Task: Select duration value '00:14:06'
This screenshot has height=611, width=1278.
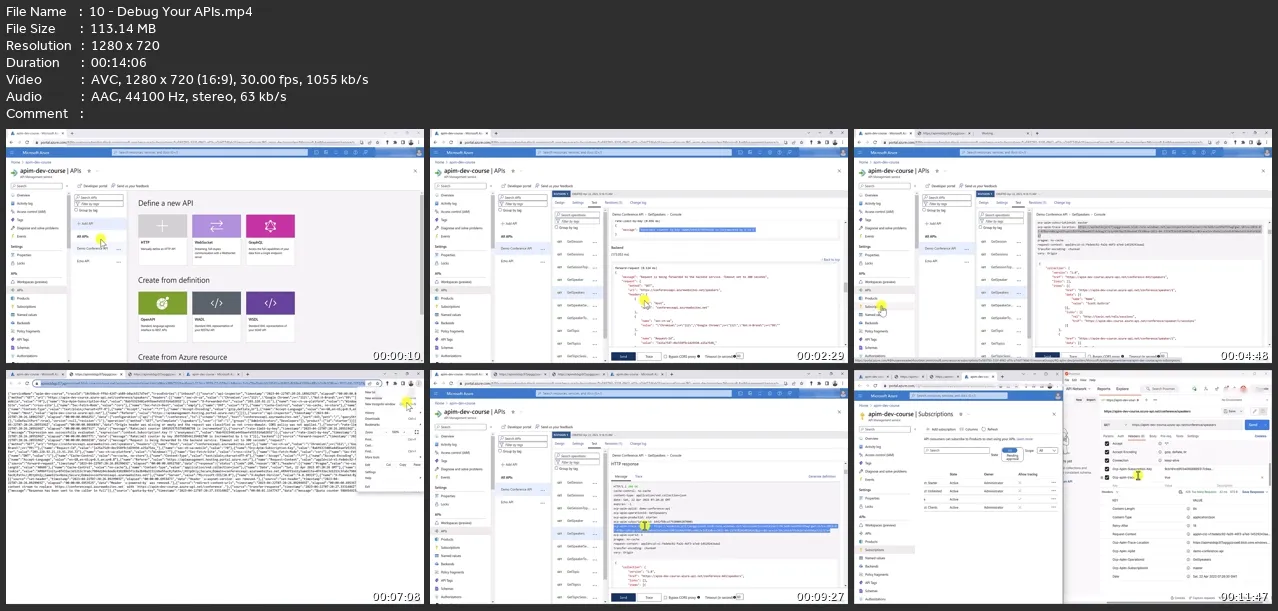Action: pyautogui.click(x=117, y=63)
